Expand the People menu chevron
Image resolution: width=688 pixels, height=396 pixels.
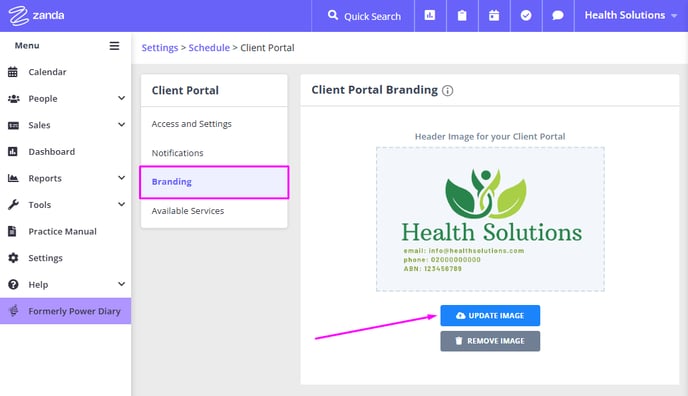pyautogui.click(x=122, y=98)
